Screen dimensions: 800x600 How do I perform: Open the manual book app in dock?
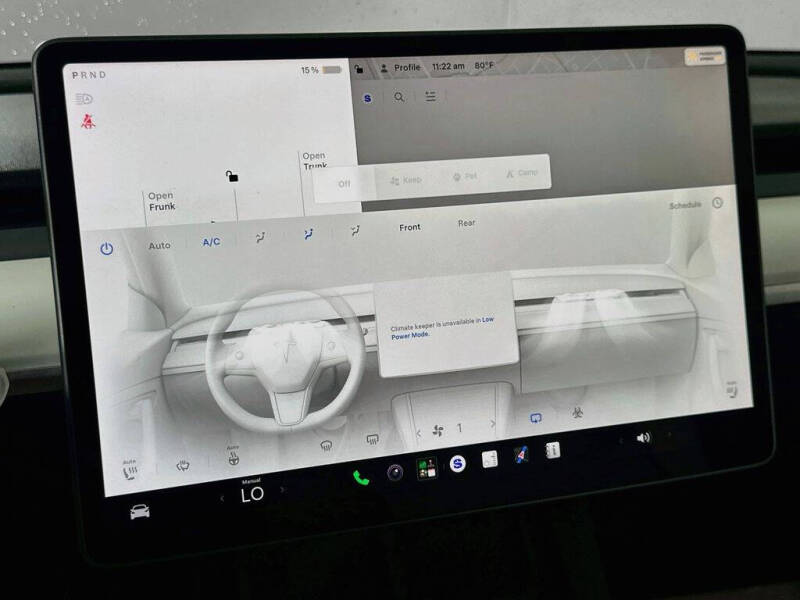(x=553, y=451)
